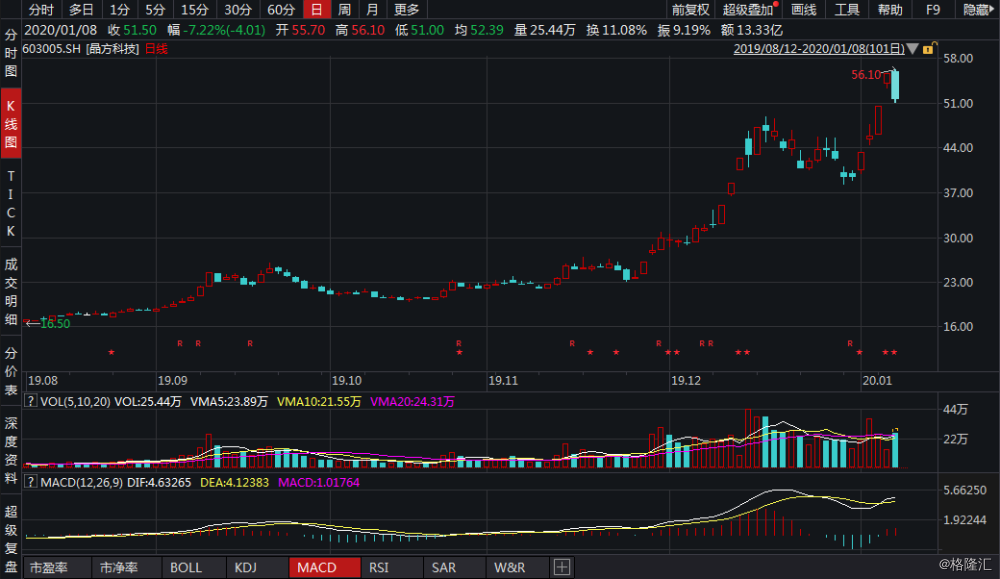Click the first red R marker on chart

point(180,343)
